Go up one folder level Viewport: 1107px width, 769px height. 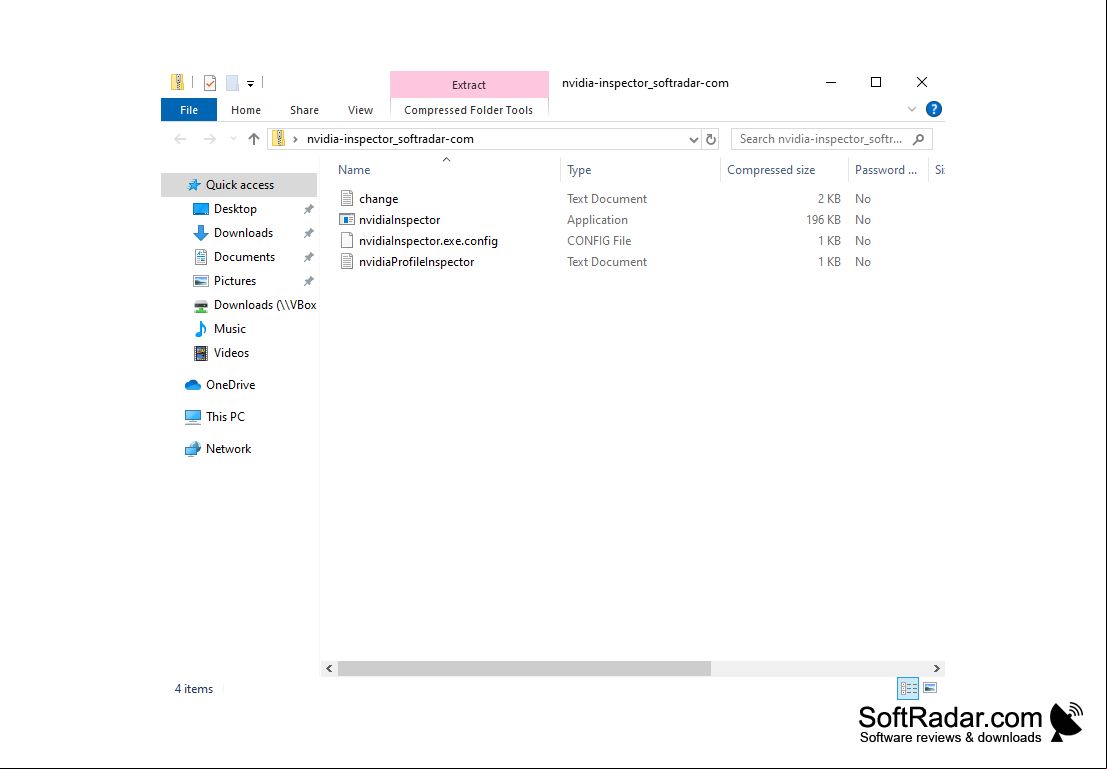tap(254, 139)
